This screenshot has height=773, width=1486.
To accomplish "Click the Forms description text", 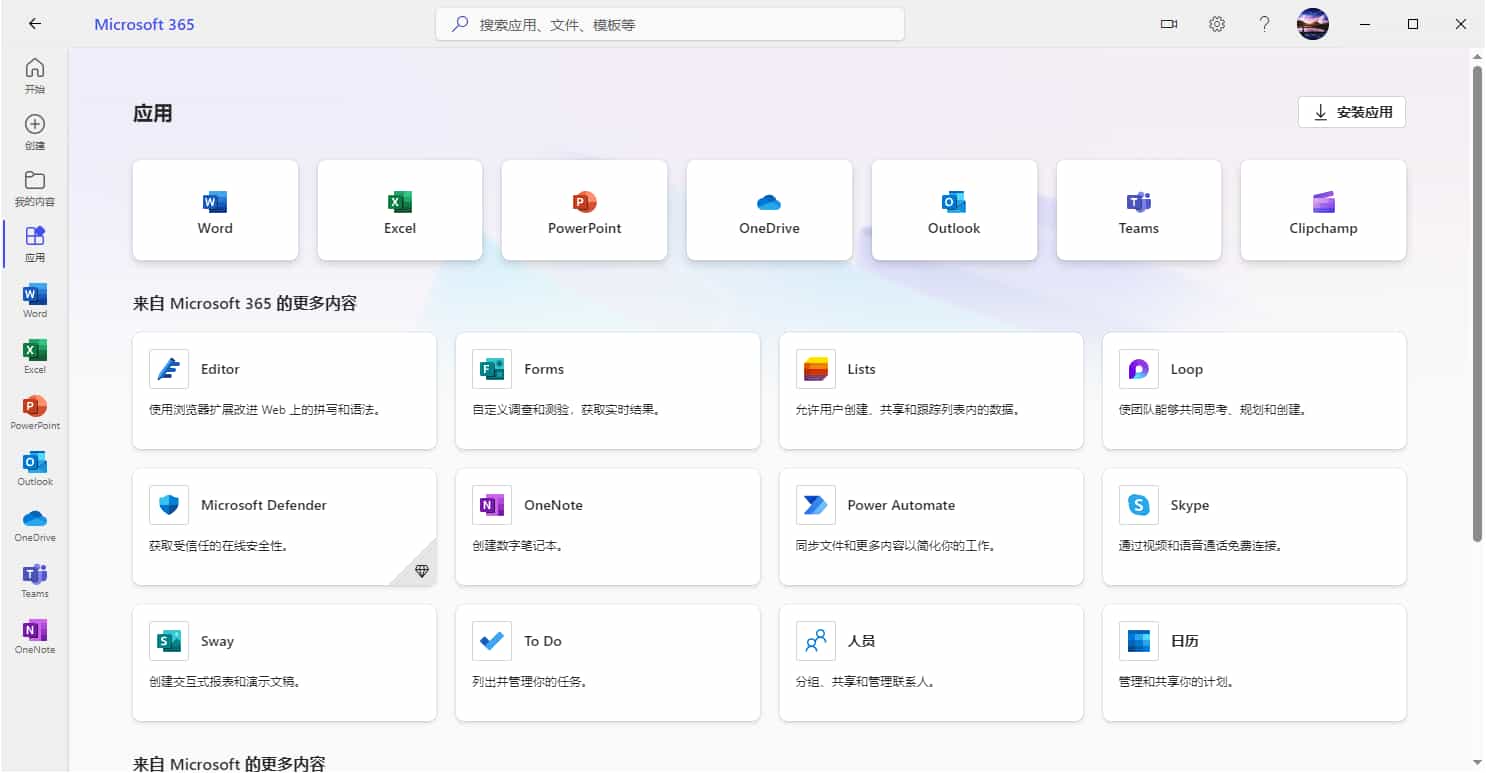I will [568, 410].
